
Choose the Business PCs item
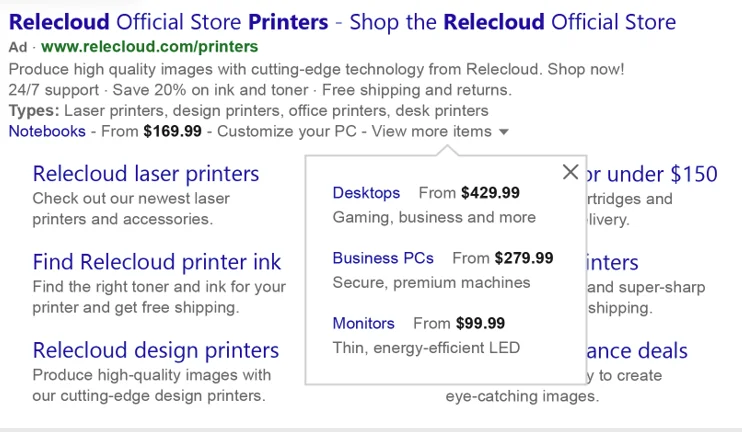click(383, 258)
